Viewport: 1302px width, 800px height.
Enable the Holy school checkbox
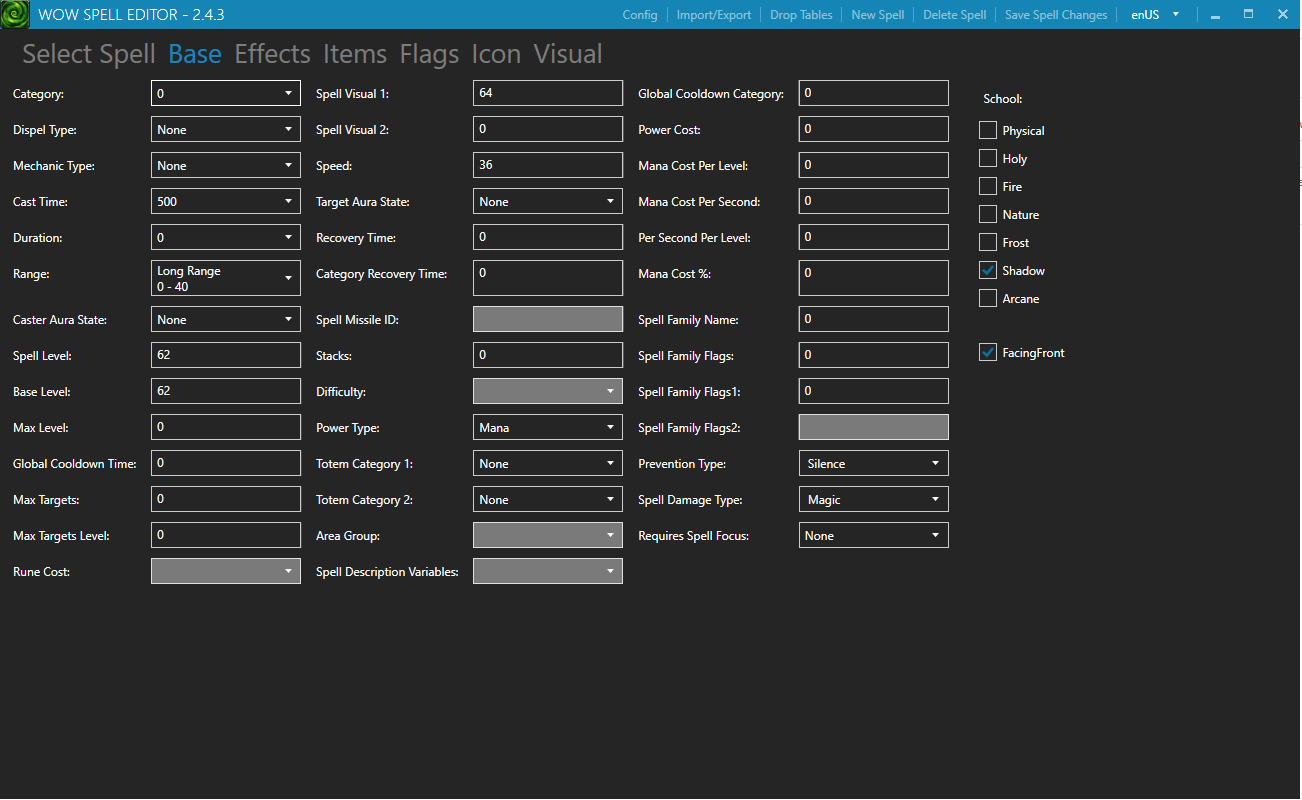coord(988,157)
